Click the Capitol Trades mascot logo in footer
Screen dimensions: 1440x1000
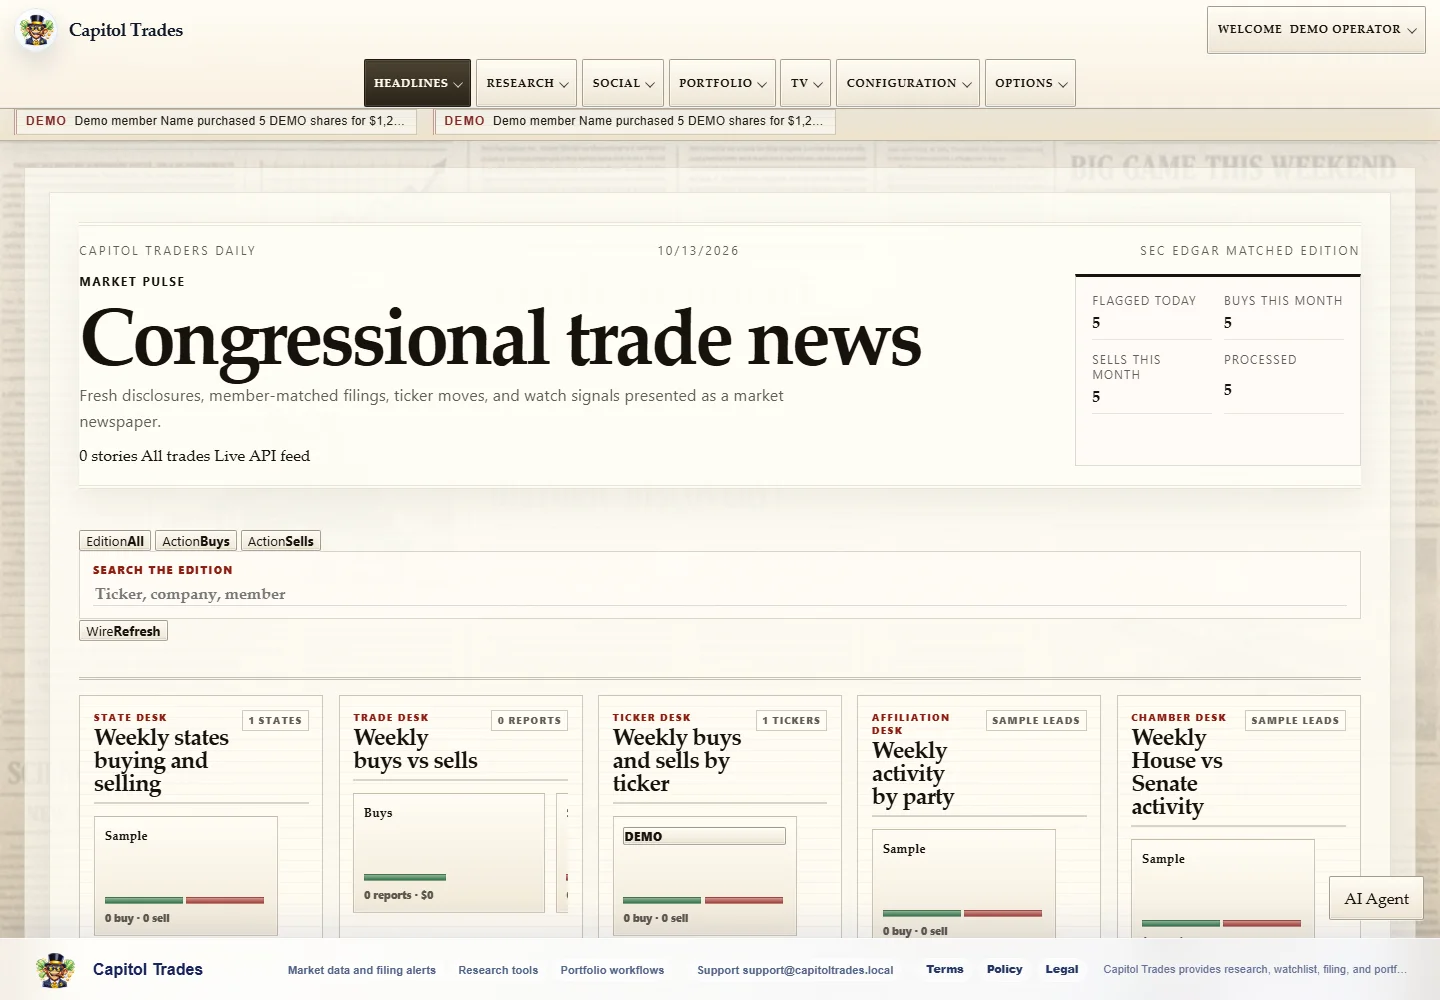click(55, 970)
